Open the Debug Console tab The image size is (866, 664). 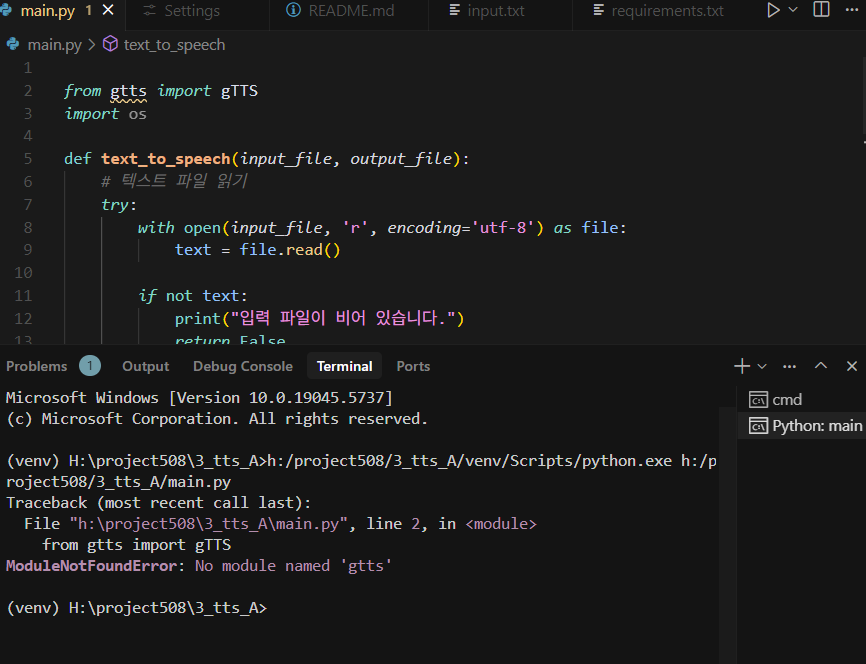coord(243,366)
